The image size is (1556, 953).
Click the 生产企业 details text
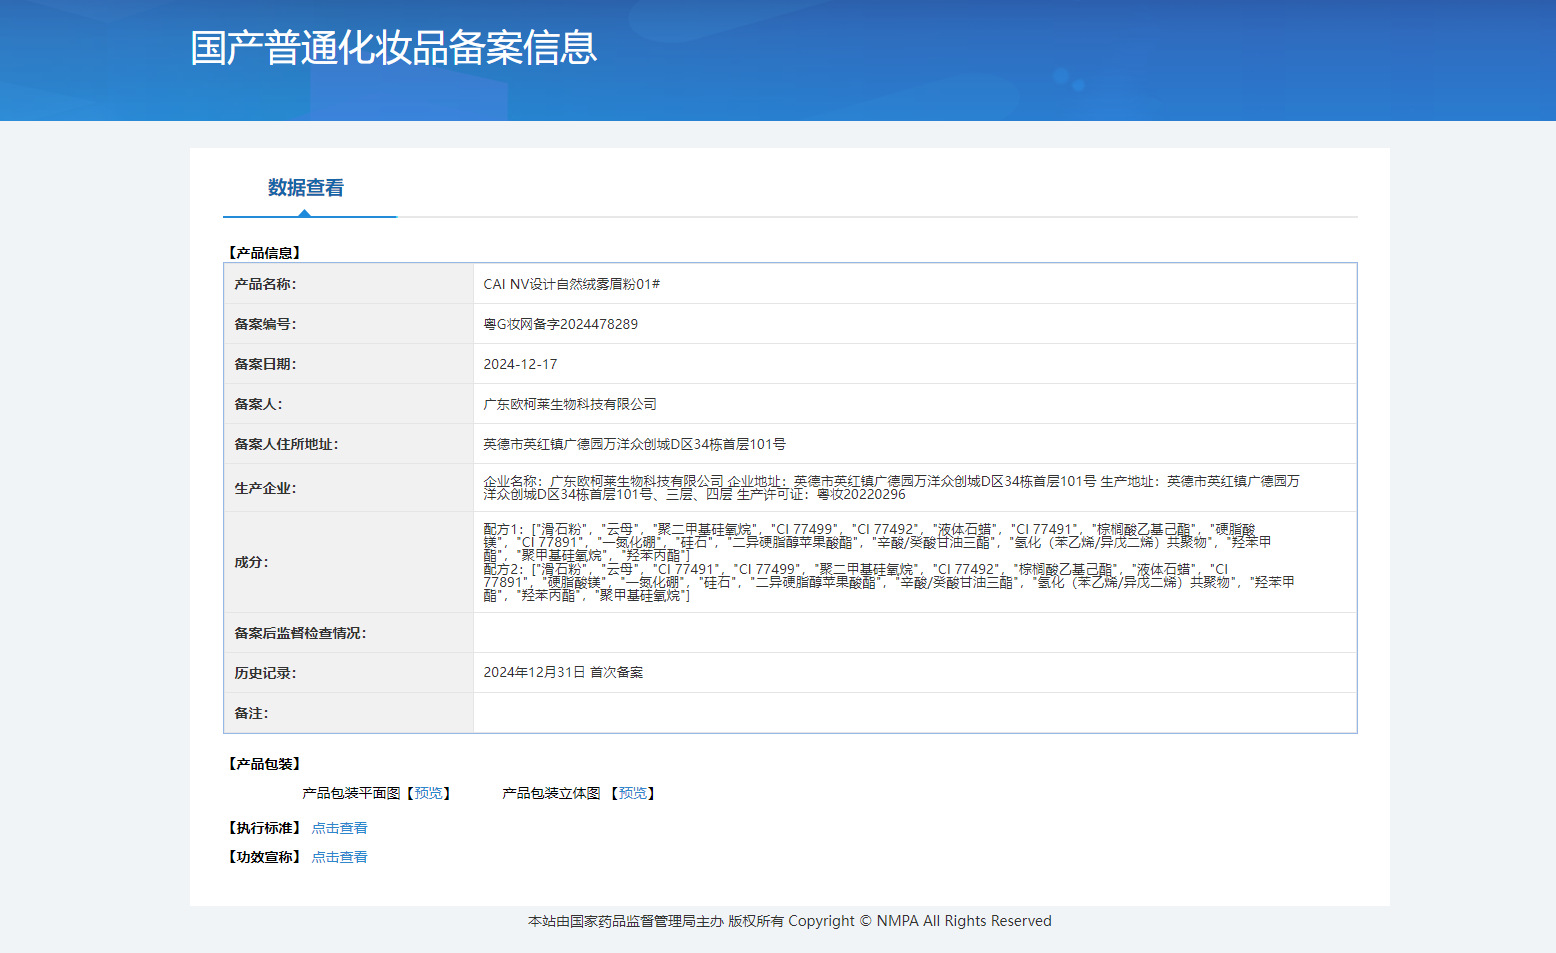[891, 488]
